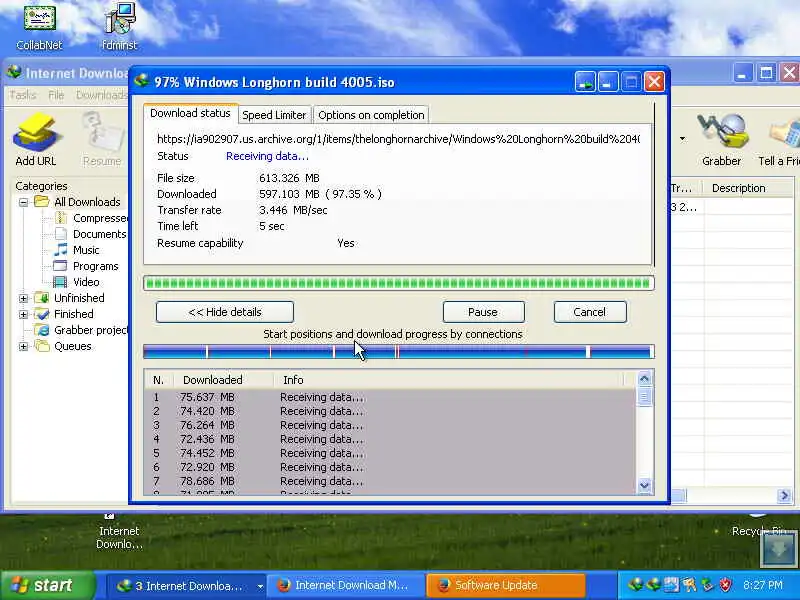Screen dimensions: 800x600
Task: Click the Info column header
Action: [x=449, y=380]
